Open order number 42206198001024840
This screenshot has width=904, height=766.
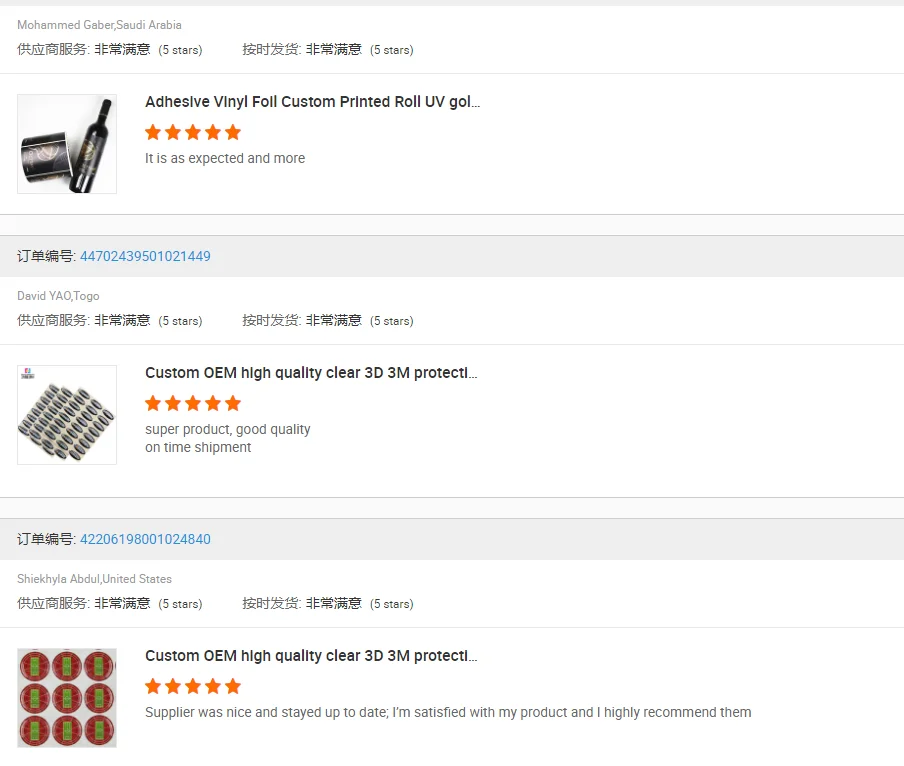pyautogui.click(x=145, y=539)
